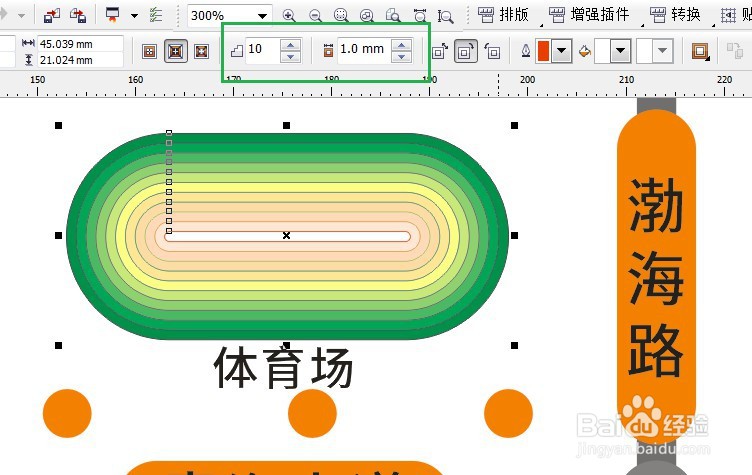Click the object width field 45.039 mm
The image size is (752, 475).
80,44
